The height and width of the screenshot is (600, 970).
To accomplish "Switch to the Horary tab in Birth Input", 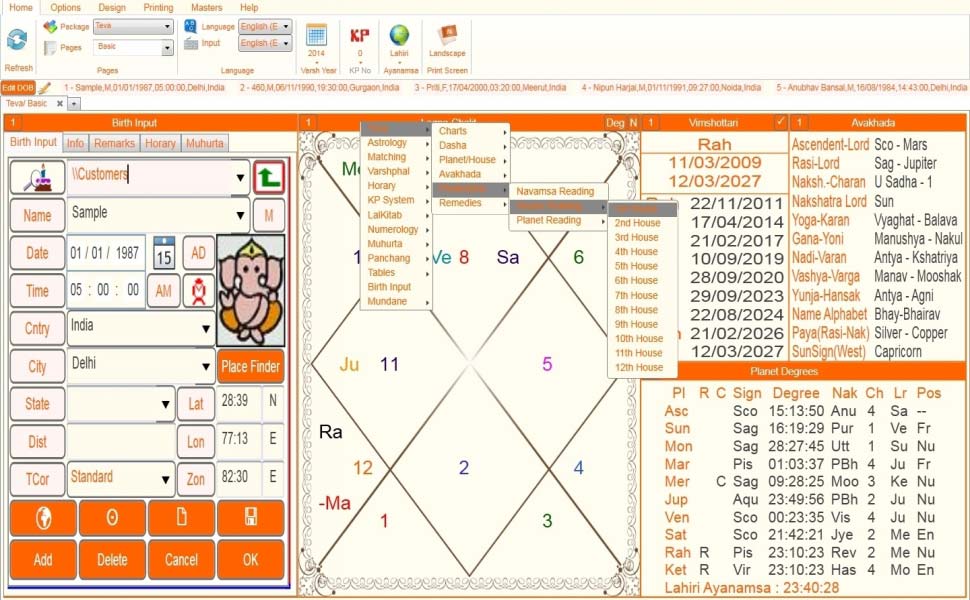I will (x=160, y=143).
